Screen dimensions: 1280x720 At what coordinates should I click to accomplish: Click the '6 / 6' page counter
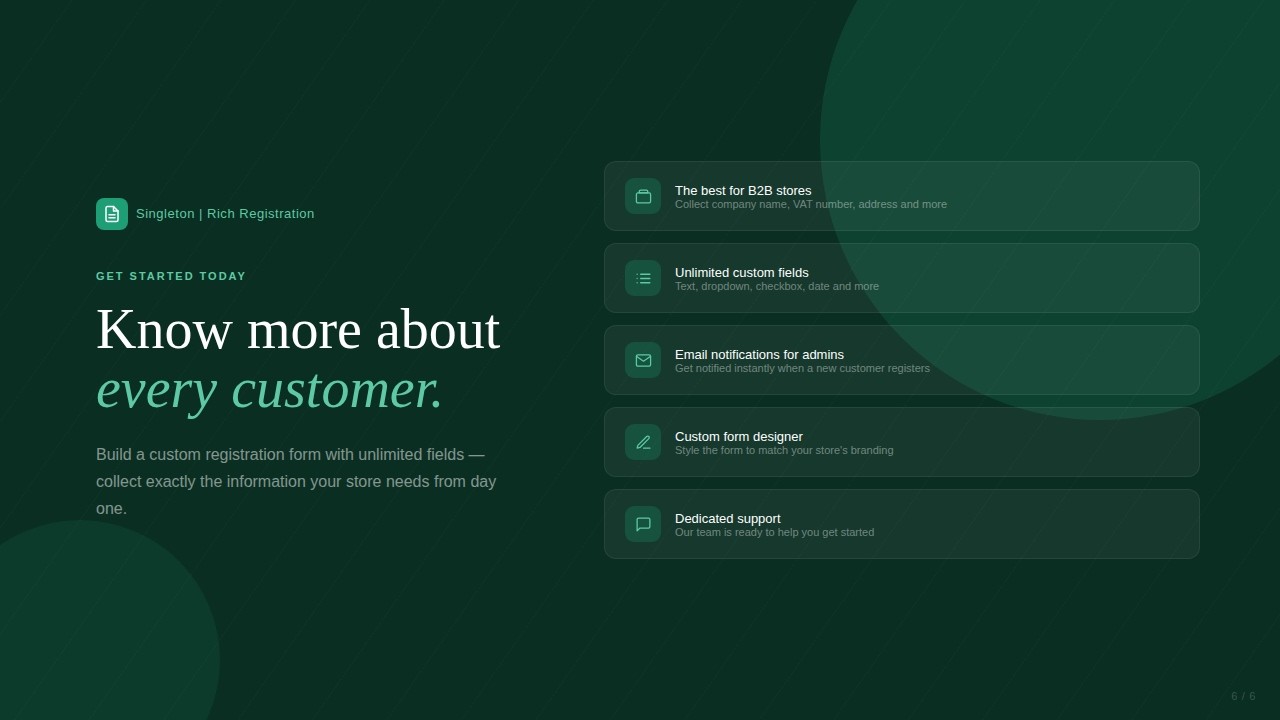[1243, 696]
